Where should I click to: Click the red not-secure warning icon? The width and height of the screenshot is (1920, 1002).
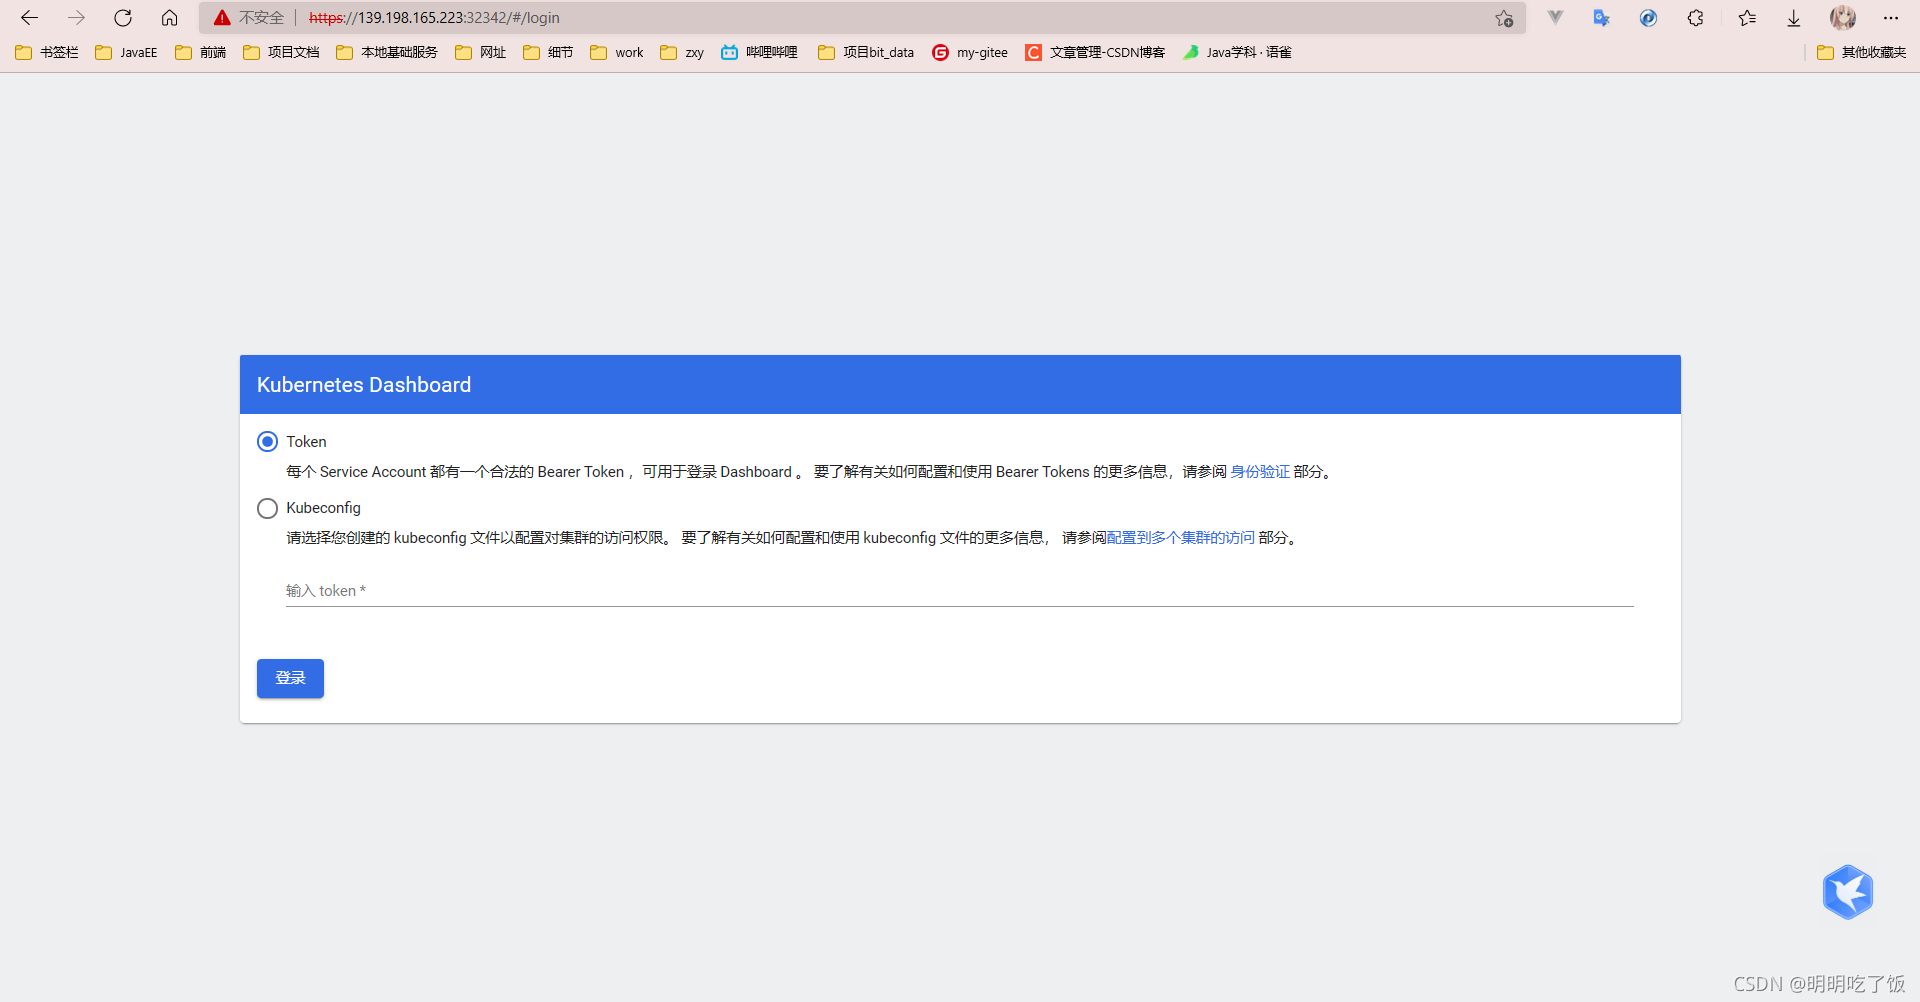(222, 18)
